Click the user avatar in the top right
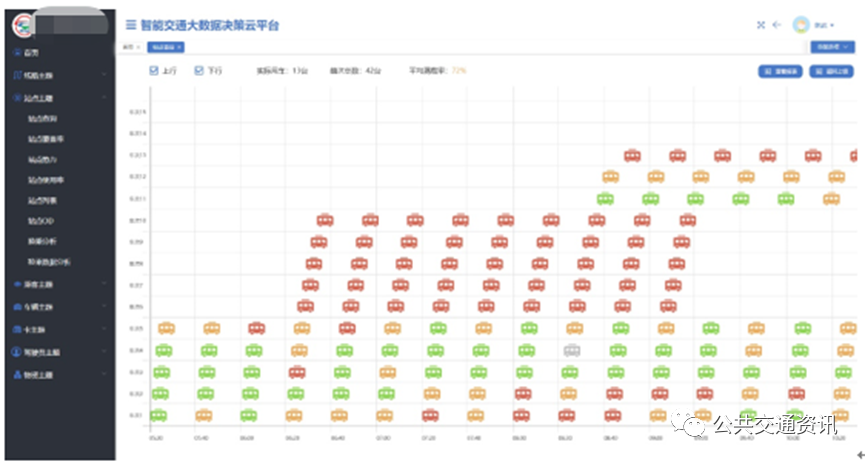This screenshot has height=462, width=865. click(x=801, y=25)
